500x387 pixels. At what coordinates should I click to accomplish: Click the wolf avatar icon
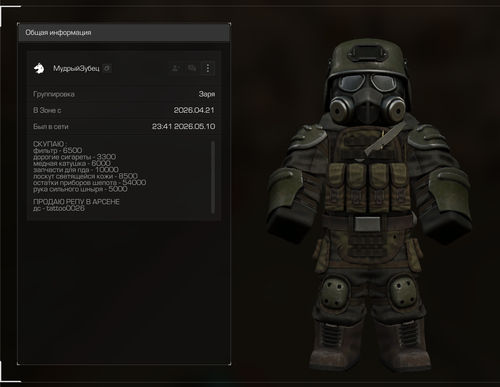(39, 68)
